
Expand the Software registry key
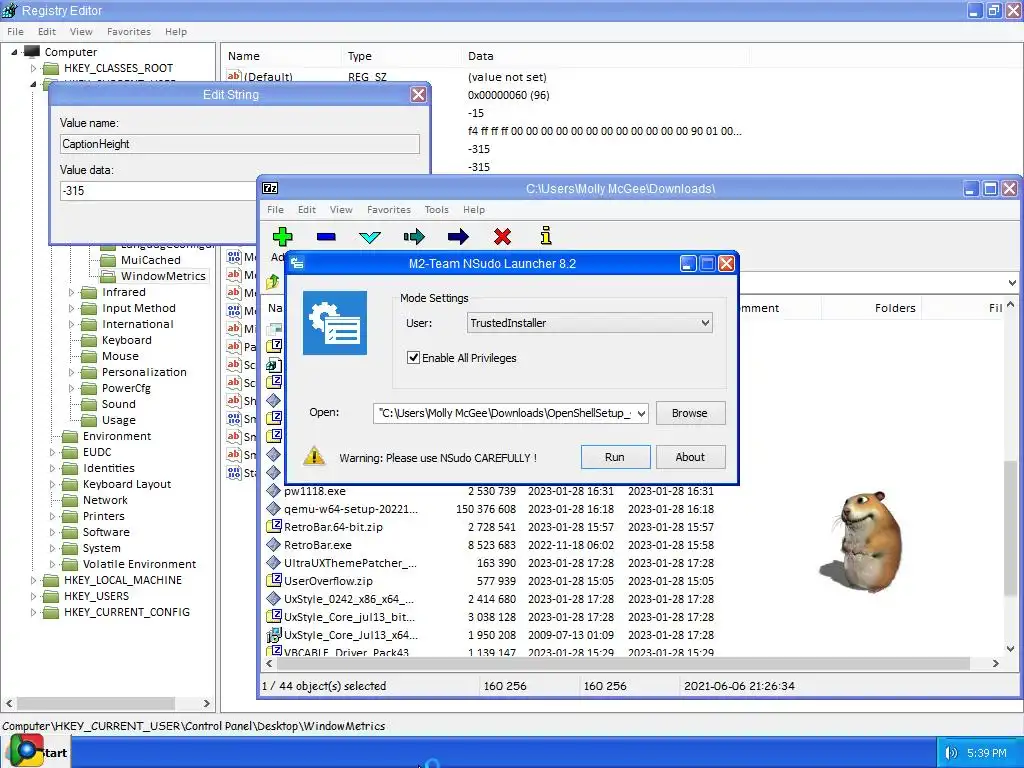click(x=52, y=532)
